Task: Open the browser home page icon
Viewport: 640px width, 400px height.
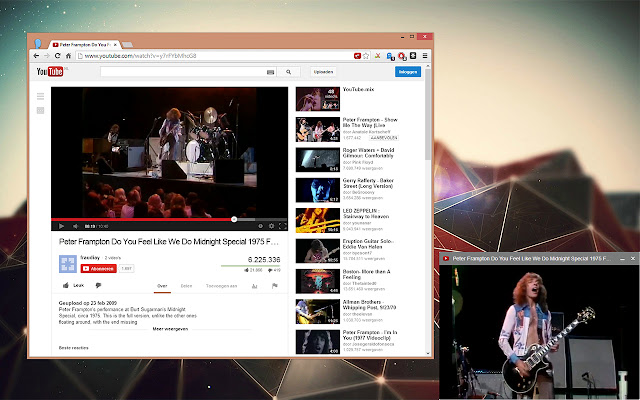Action: tap(68, 56)
